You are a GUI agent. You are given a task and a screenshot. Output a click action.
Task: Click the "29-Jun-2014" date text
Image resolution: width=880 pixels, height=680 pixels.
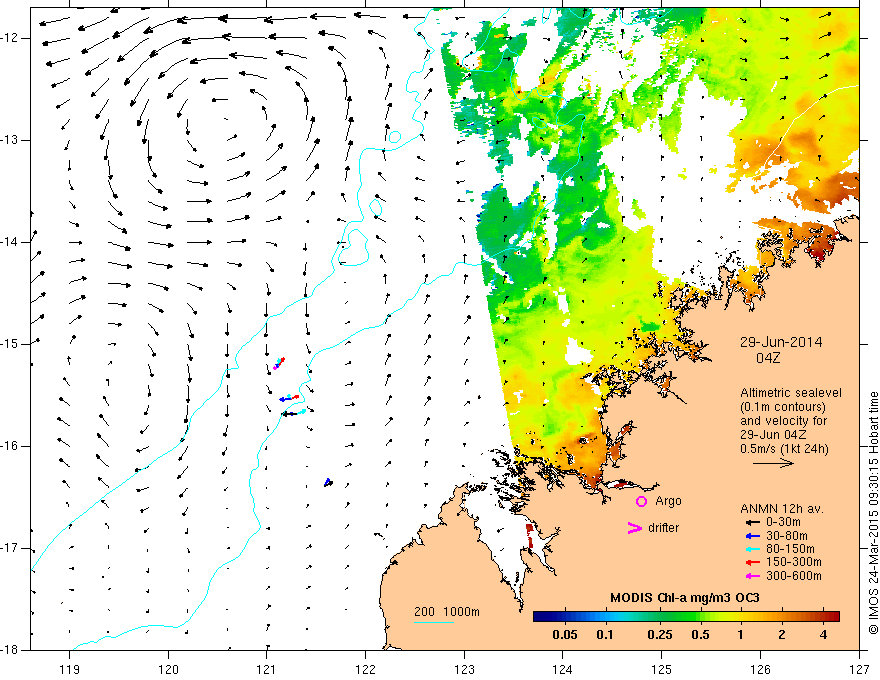tap(781, 342)
